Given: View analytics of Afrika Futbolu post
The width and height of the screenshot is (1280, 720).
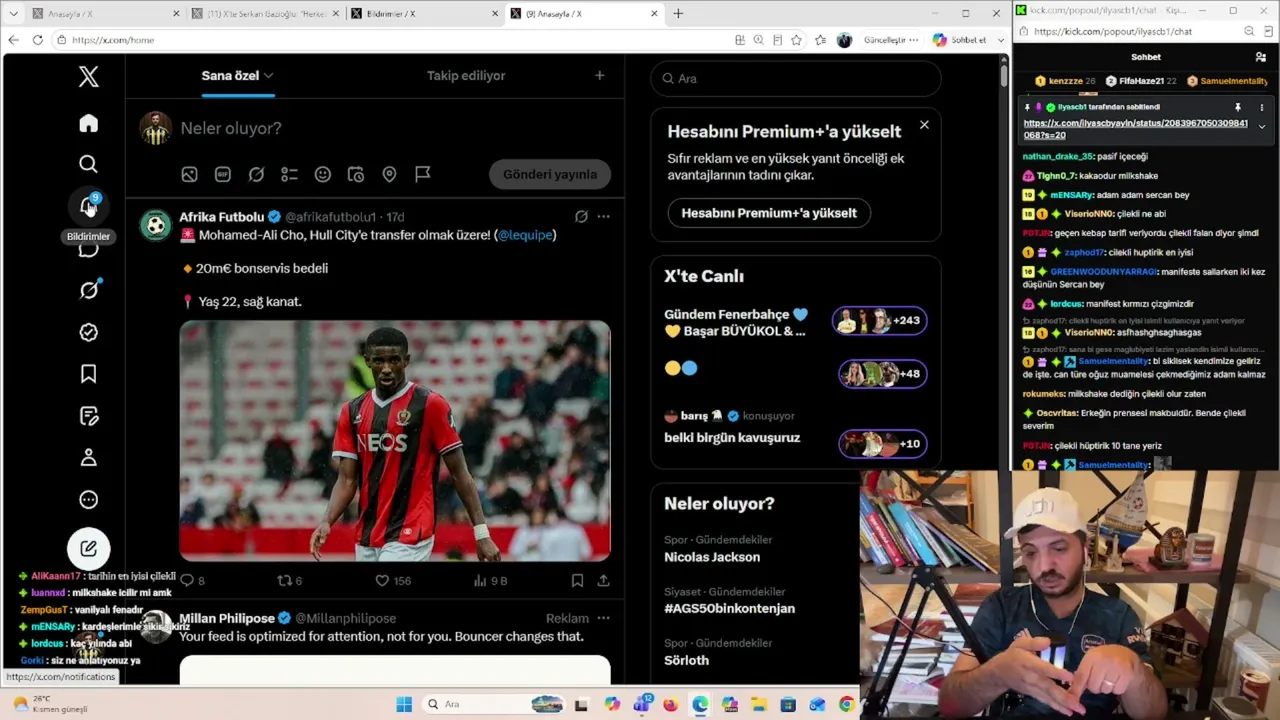Looking at the screenshot, I should coord(490,580).
